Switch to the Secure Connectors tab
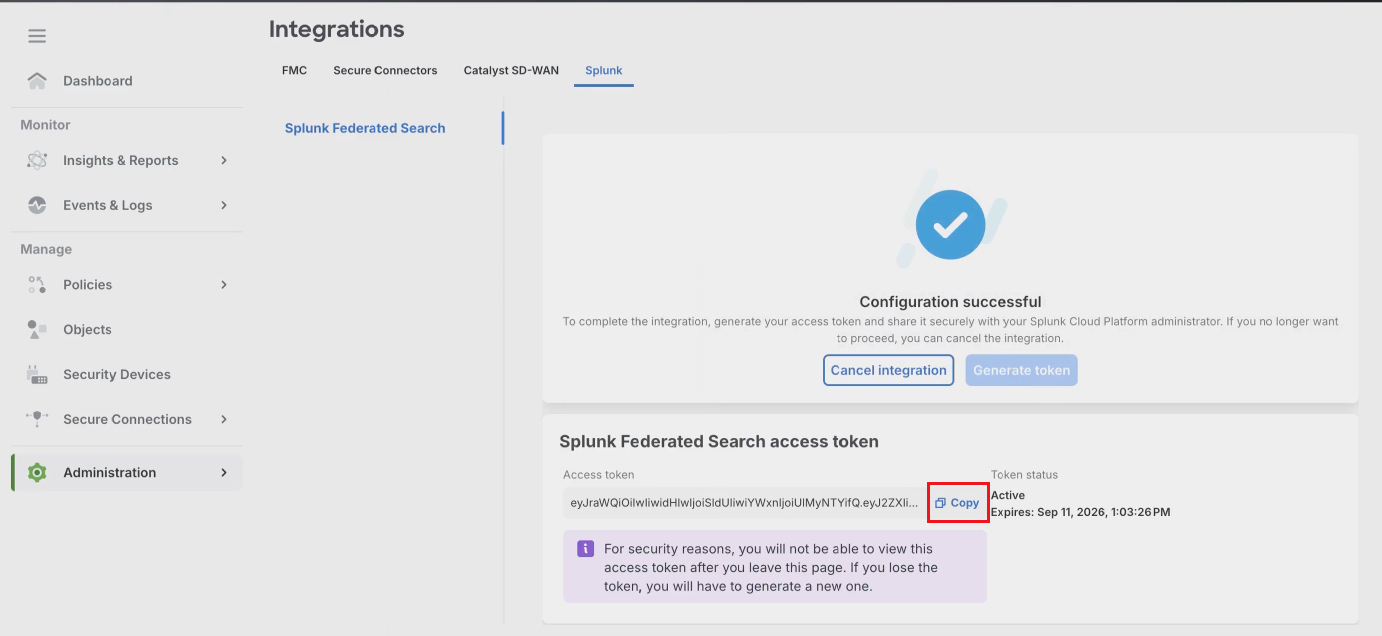This screenshot has height=636, width=1382. click(x=385, y=71)
